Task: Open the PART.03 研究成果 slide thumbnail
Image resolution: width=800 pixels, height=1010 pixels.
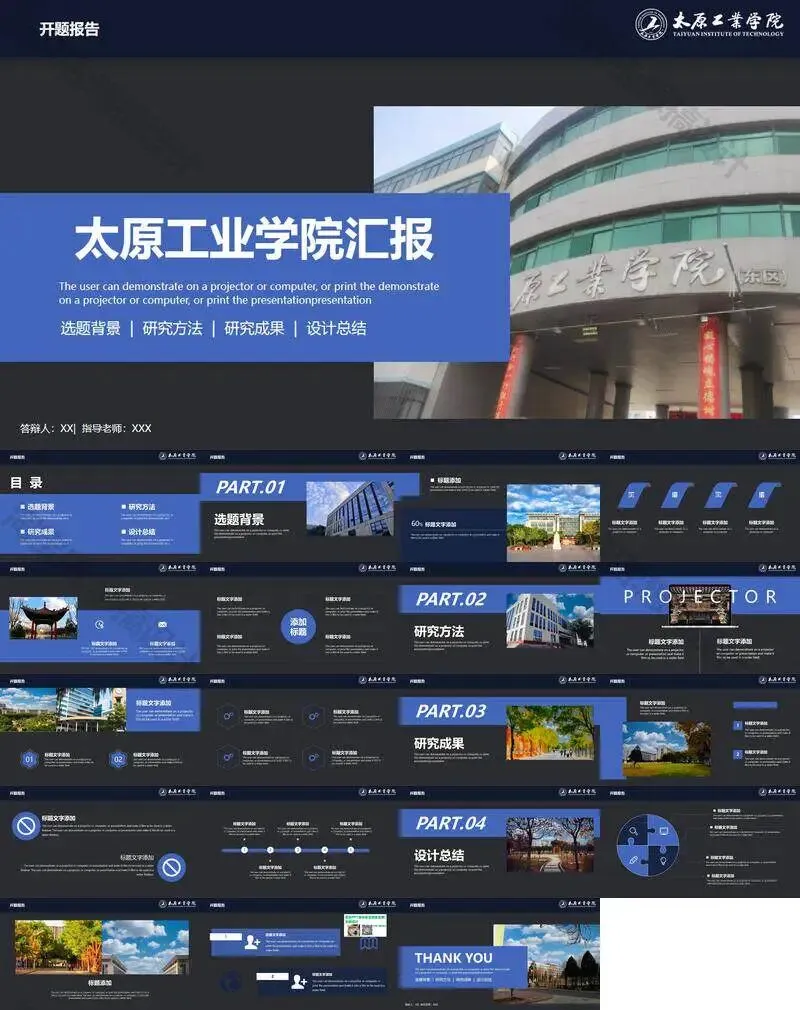Action: pos(499,730)
